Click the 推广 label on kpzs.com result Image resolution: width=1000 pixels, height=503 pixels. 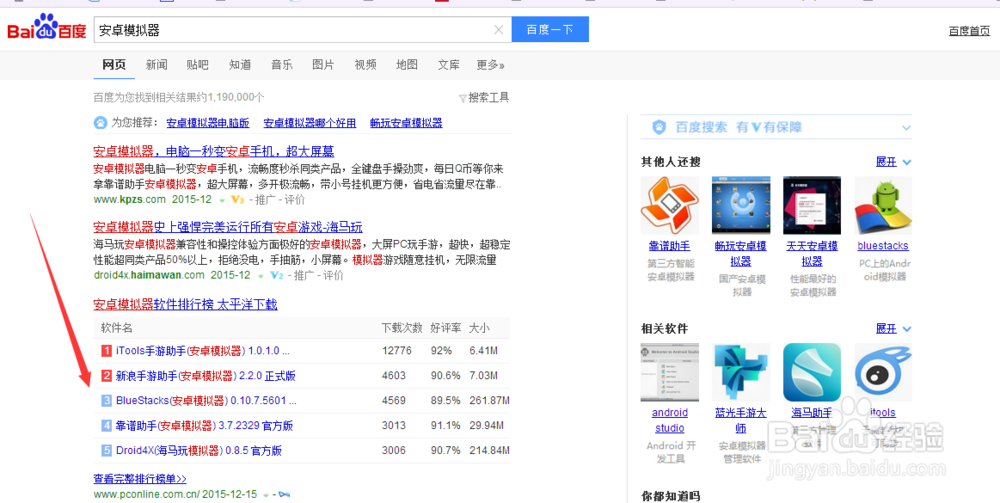pos(266,200)
